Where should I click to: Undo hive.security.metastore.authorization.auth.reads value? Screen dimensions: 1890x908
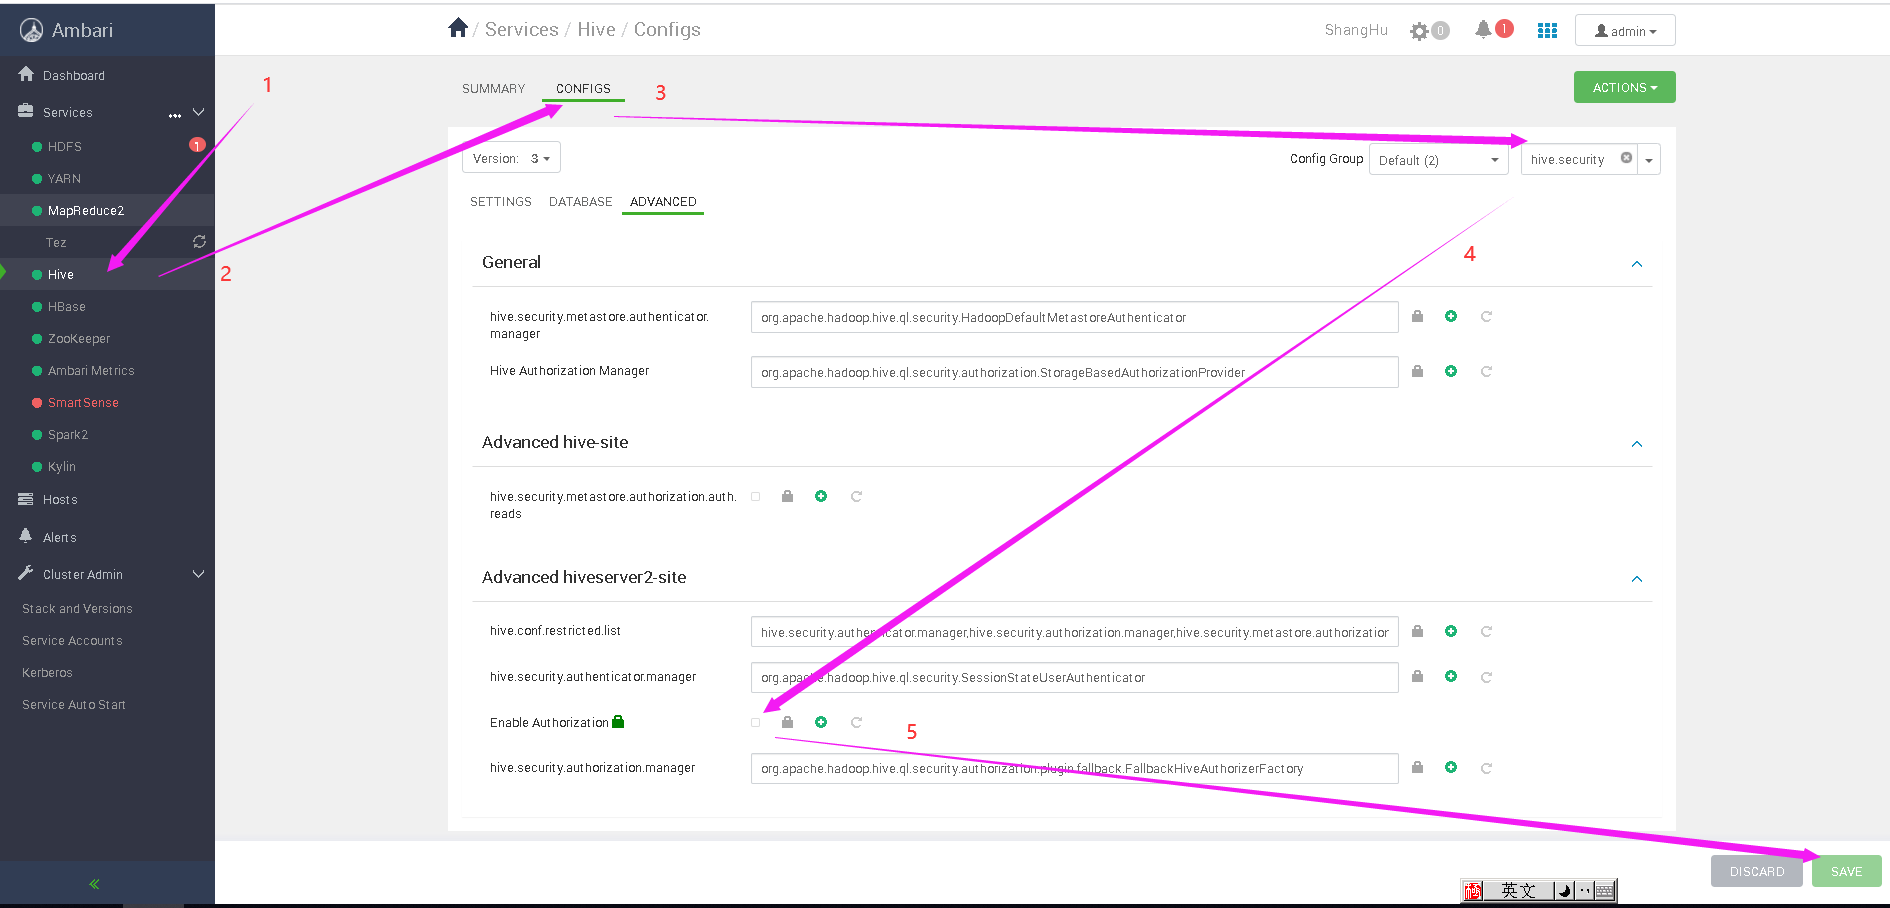pyautogui.click(x=856, y=496)
